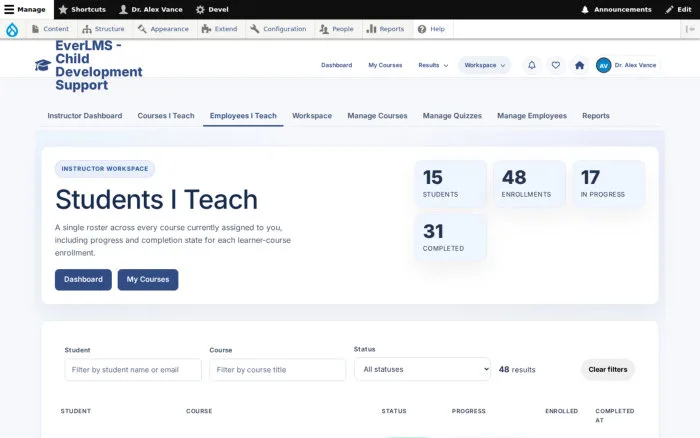Select the Employees I Teach tab
This screenshot has height=438, width=700.
pos(243,116)
